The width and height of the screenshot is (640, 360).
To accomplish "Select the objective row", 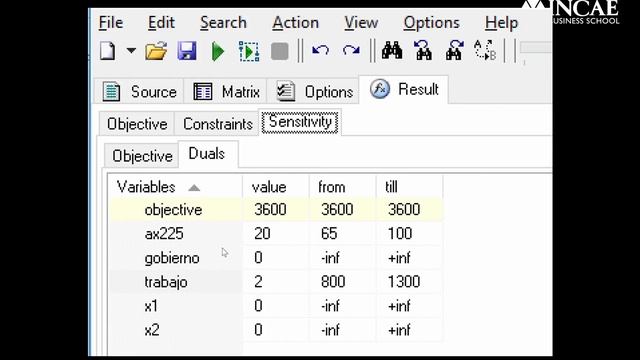I will 276,210.
